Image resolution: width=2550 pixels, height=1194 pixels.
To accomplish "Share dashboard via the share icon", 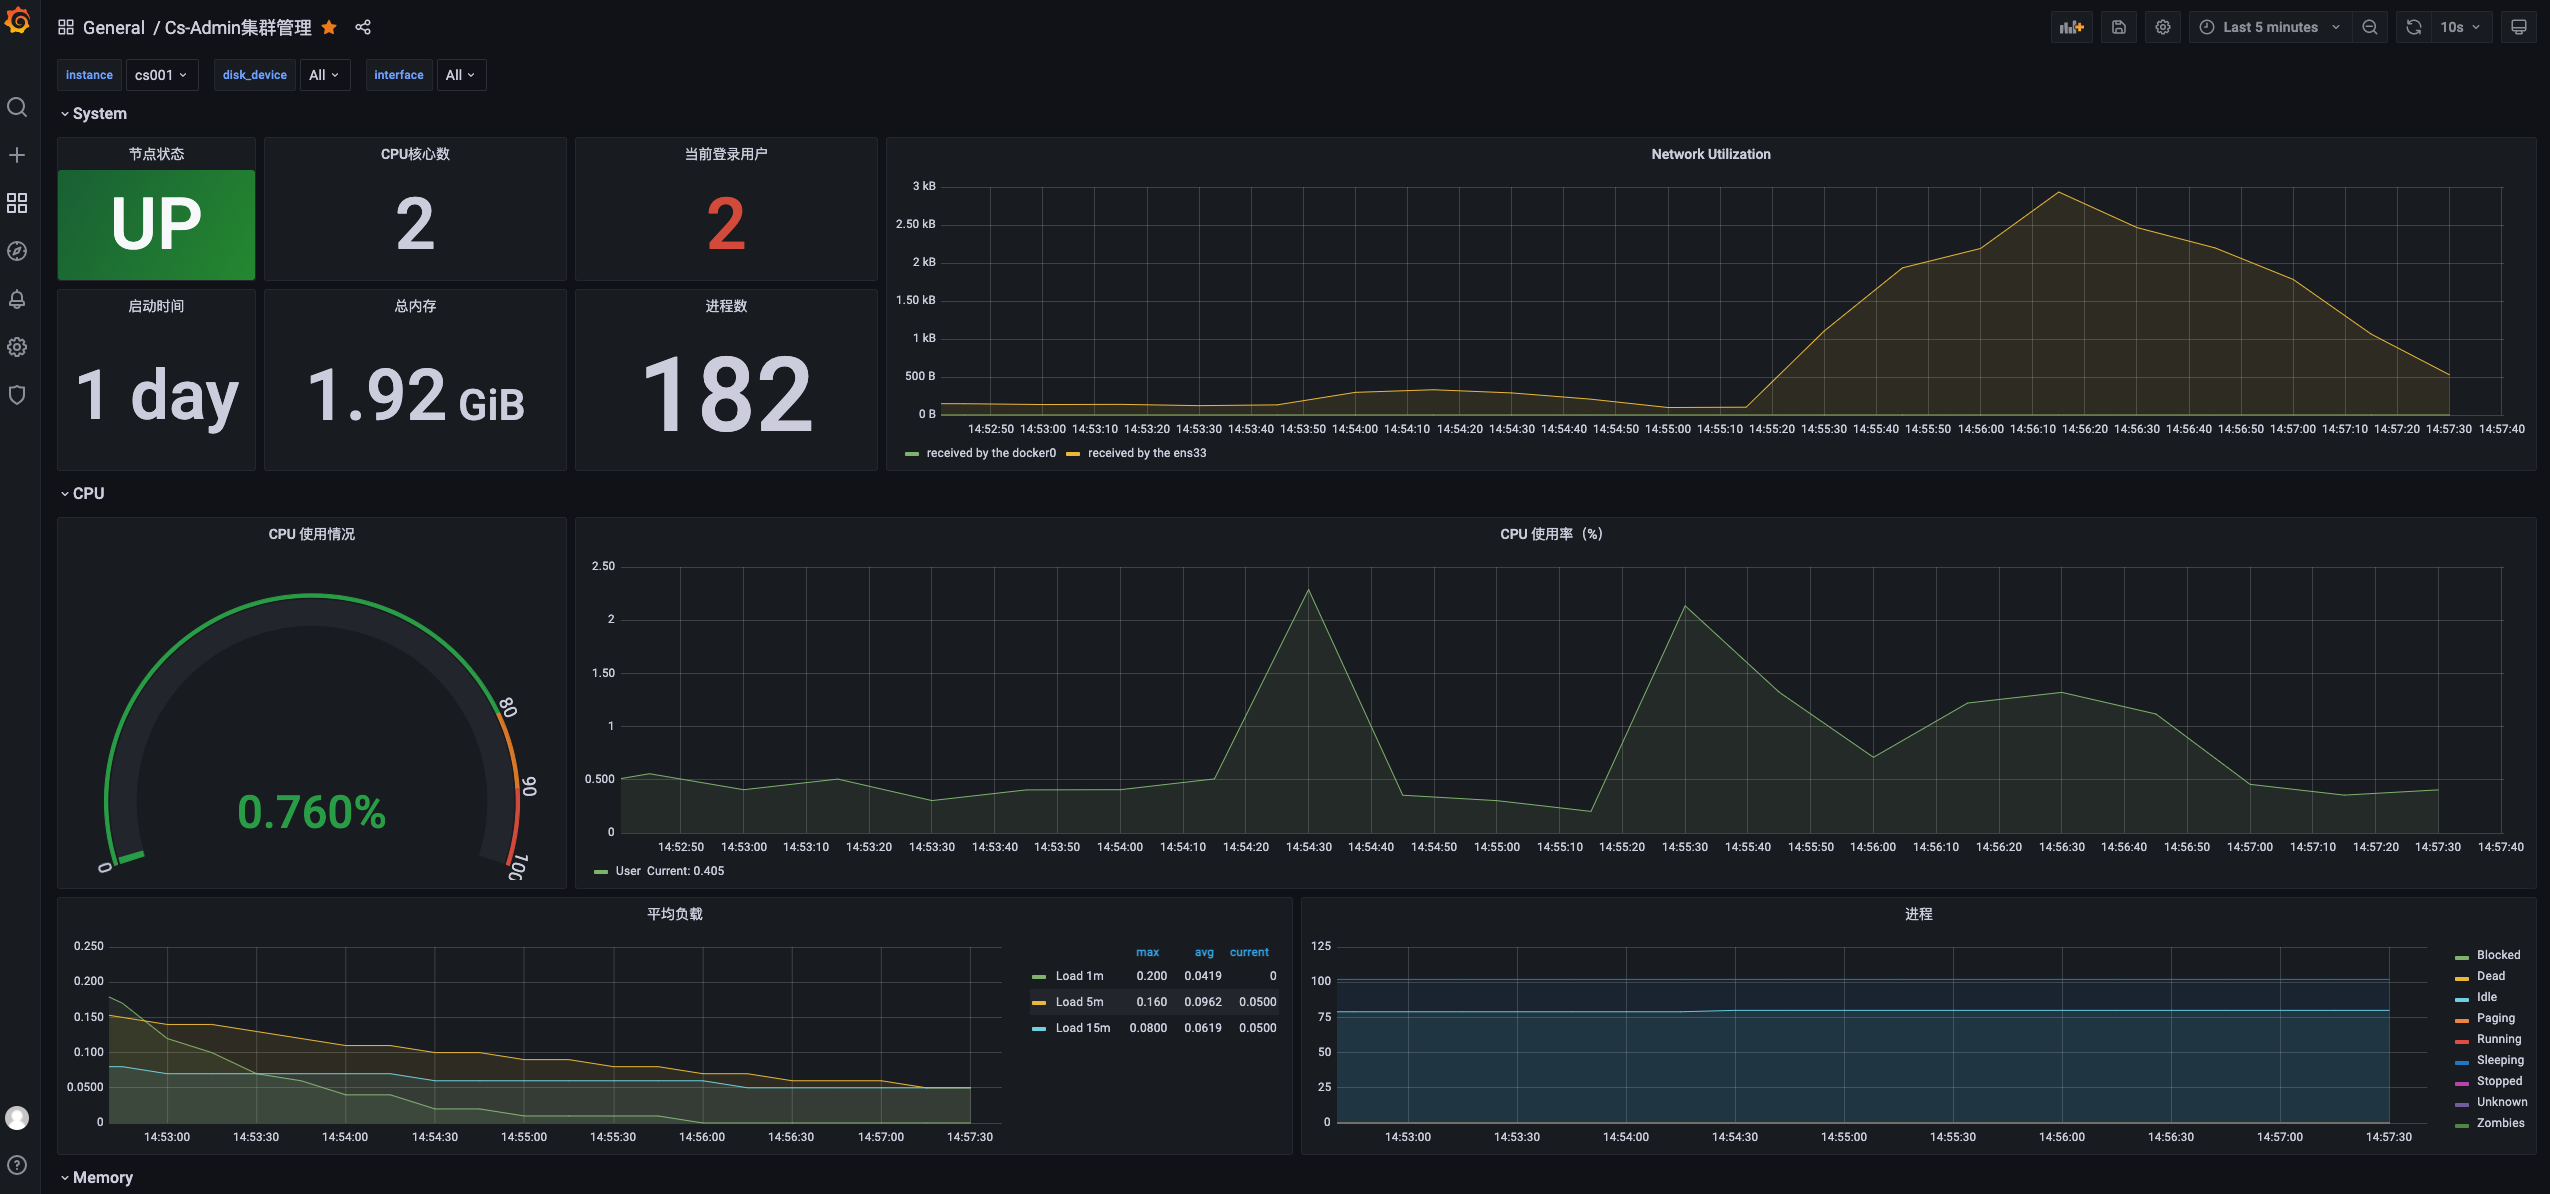I will point(363,28).
